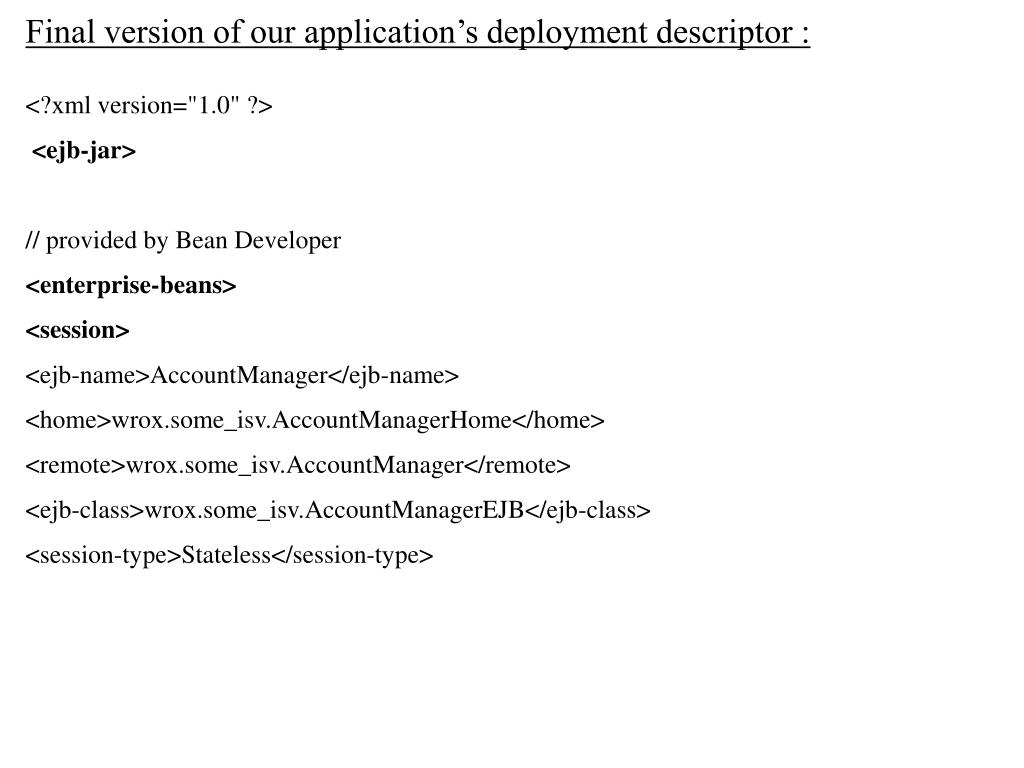Click the opening <remote> tag
1024x768 pixels.
[x=75, y=466]
